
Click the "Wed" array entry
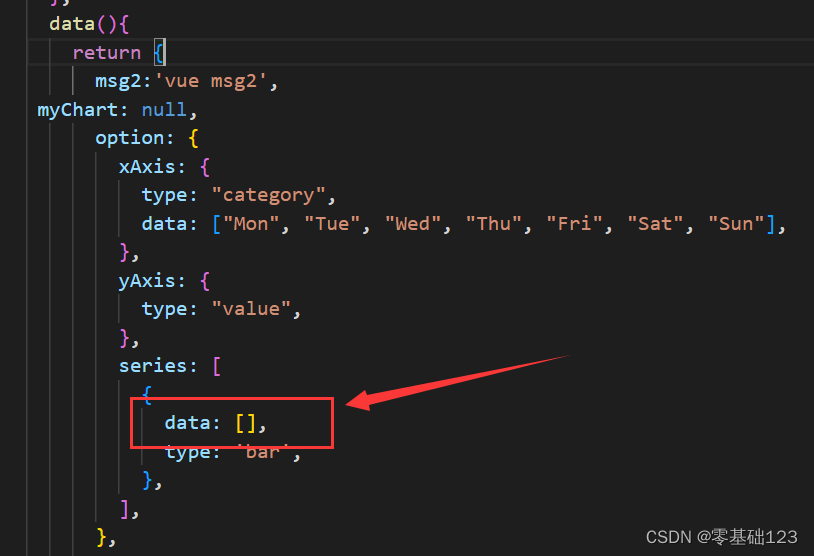point(413,224)
